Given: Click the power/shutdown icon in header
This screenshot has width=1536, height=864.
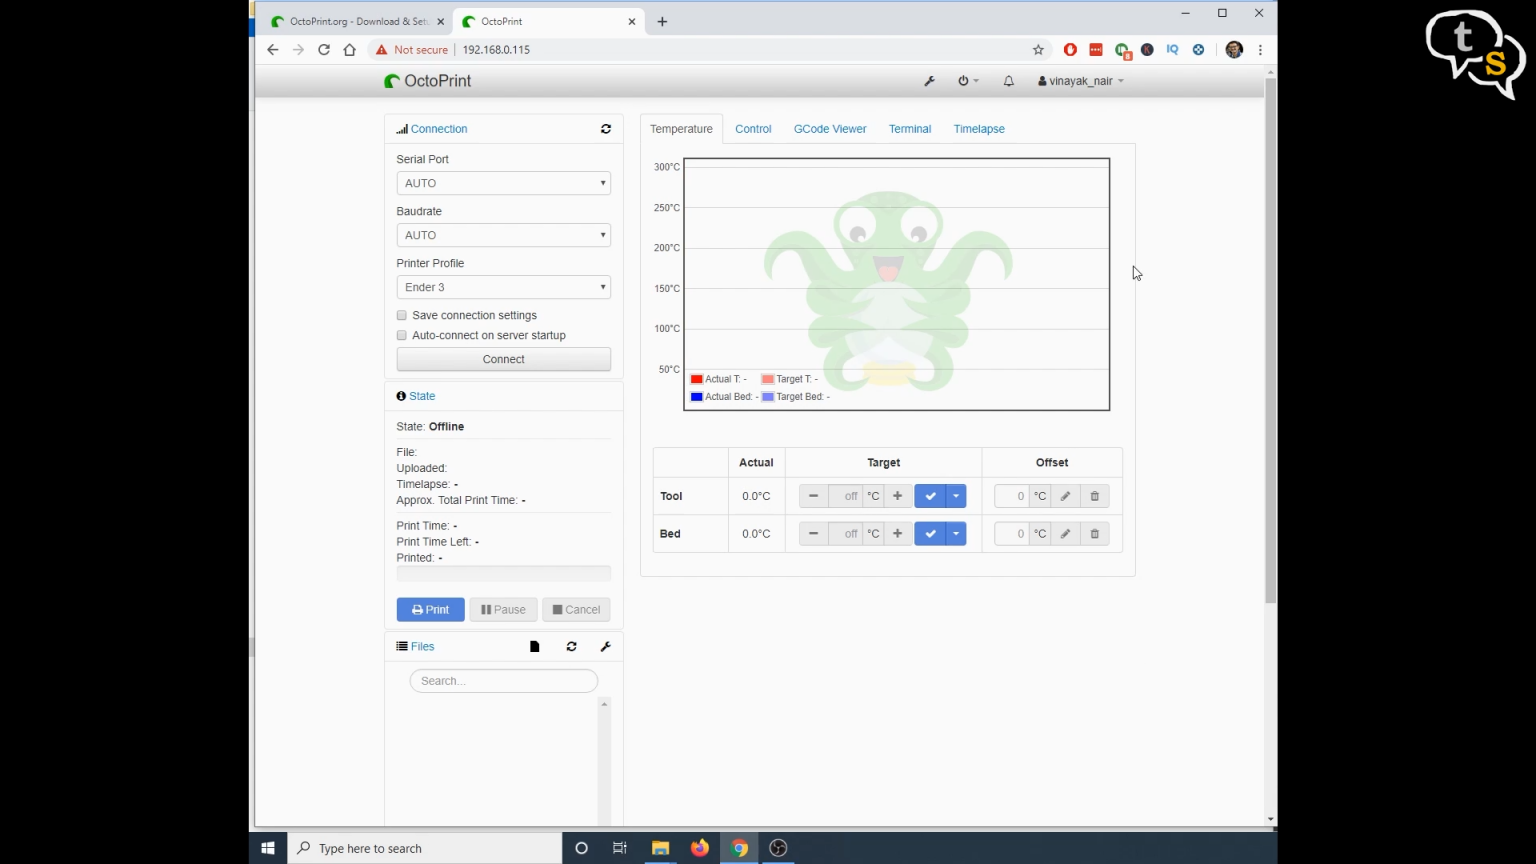Looking at the screenshot, I should tap(963, 81).
